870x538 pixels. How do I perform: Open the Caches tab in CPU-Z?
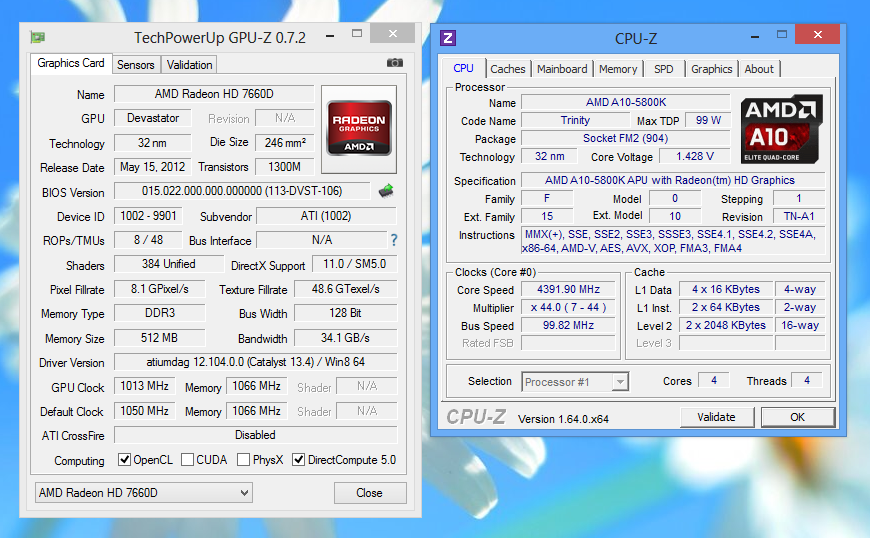pyautogui.click(x=507, y=69)
